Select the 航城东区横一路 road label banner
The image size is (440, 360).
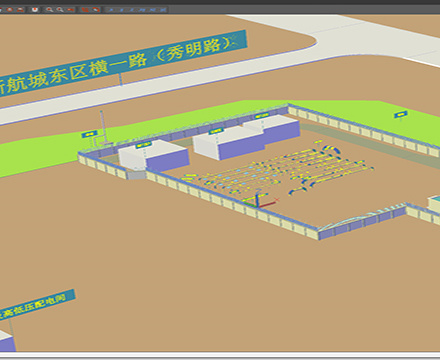click(x=123, y=64)
